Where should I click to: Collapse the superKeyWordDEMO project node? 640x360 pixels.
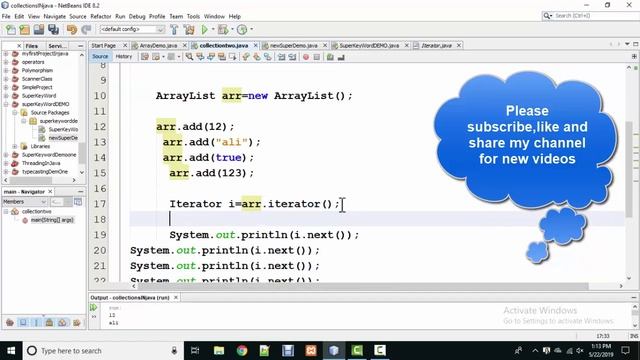tap(6, 104)
